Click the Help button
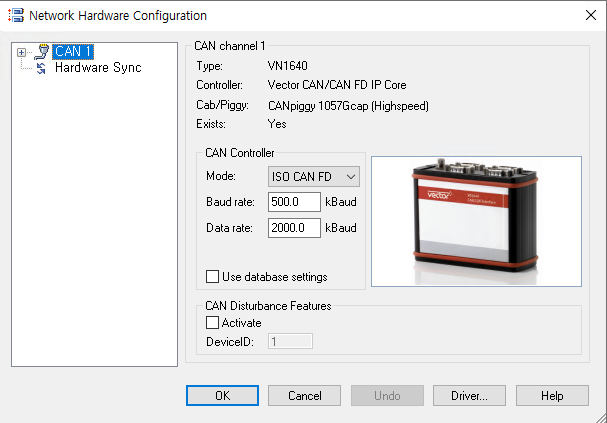This screenshot has height=423, width=607. (552, 396)
